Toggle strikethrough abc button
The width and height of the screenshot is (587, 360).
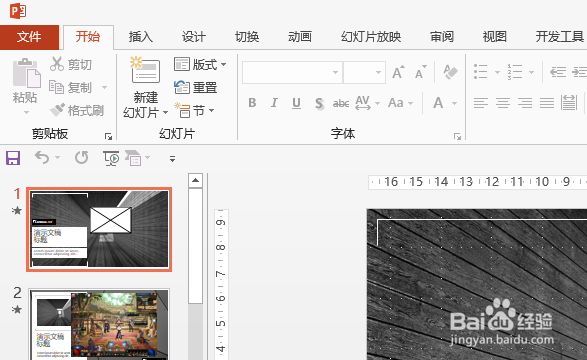(341, 103)
